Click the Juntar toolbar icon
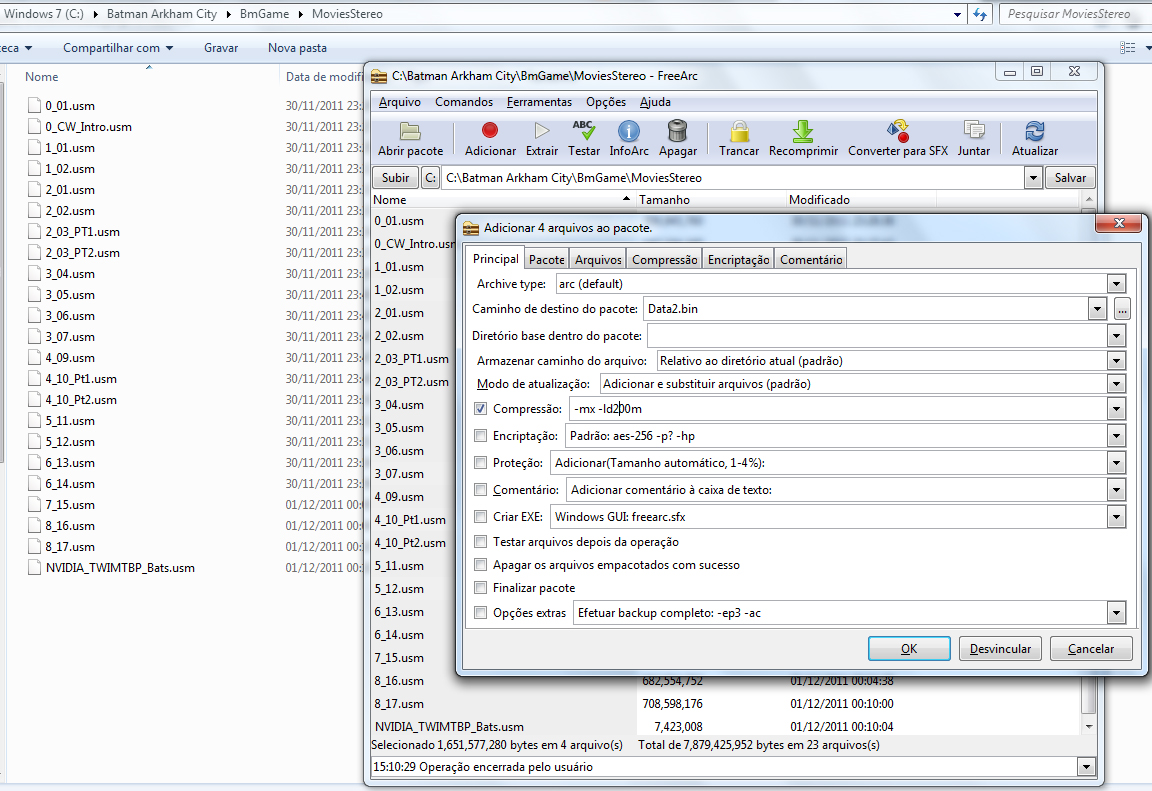The height and width of the screenshot is (791, 1152). 974,131
